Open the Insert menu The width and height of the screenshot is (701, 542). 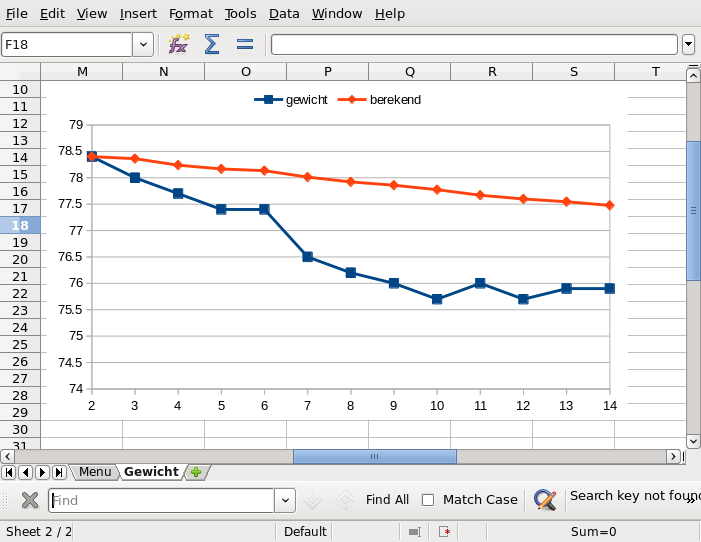click(x=138, y=13)
